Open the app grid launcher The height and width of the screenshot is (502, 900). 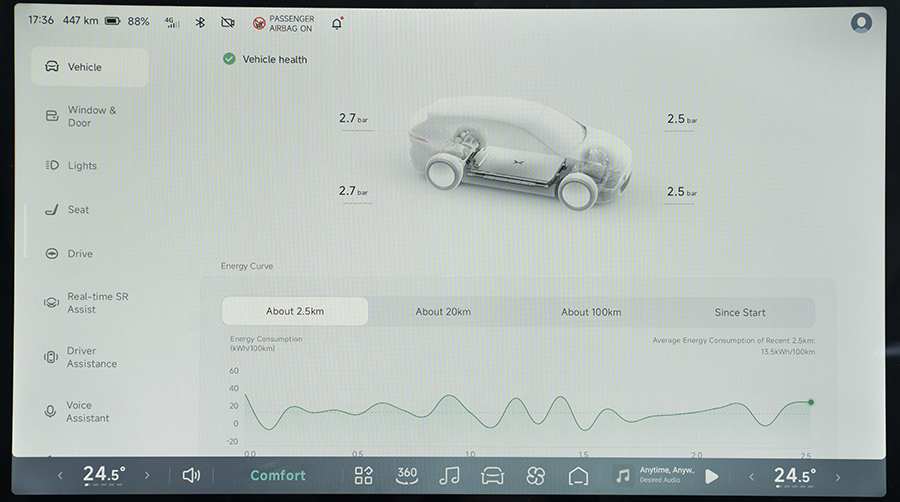tap(363, 475)
